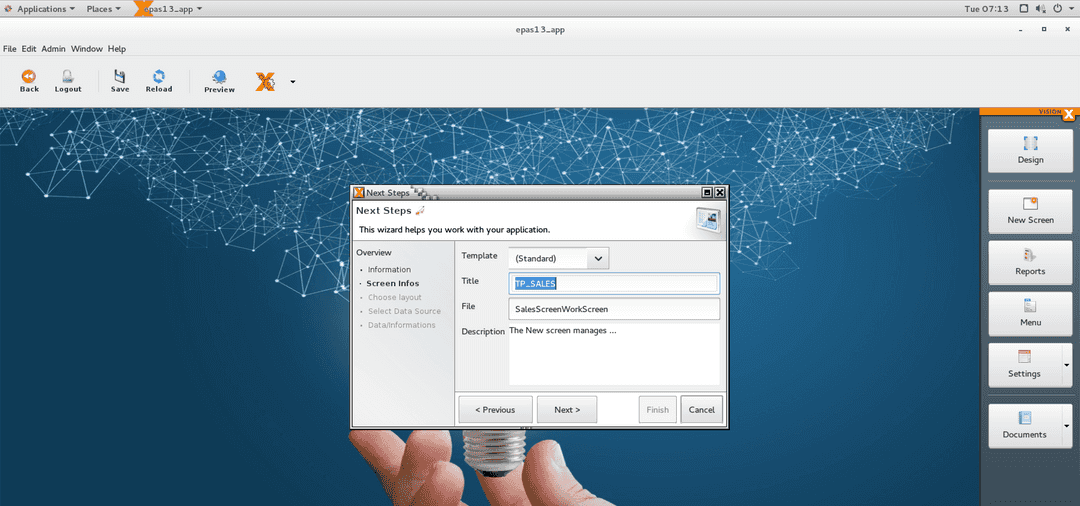Open the Menu editor in the side panel
1080x506 pixels.
coord(1030,313)
